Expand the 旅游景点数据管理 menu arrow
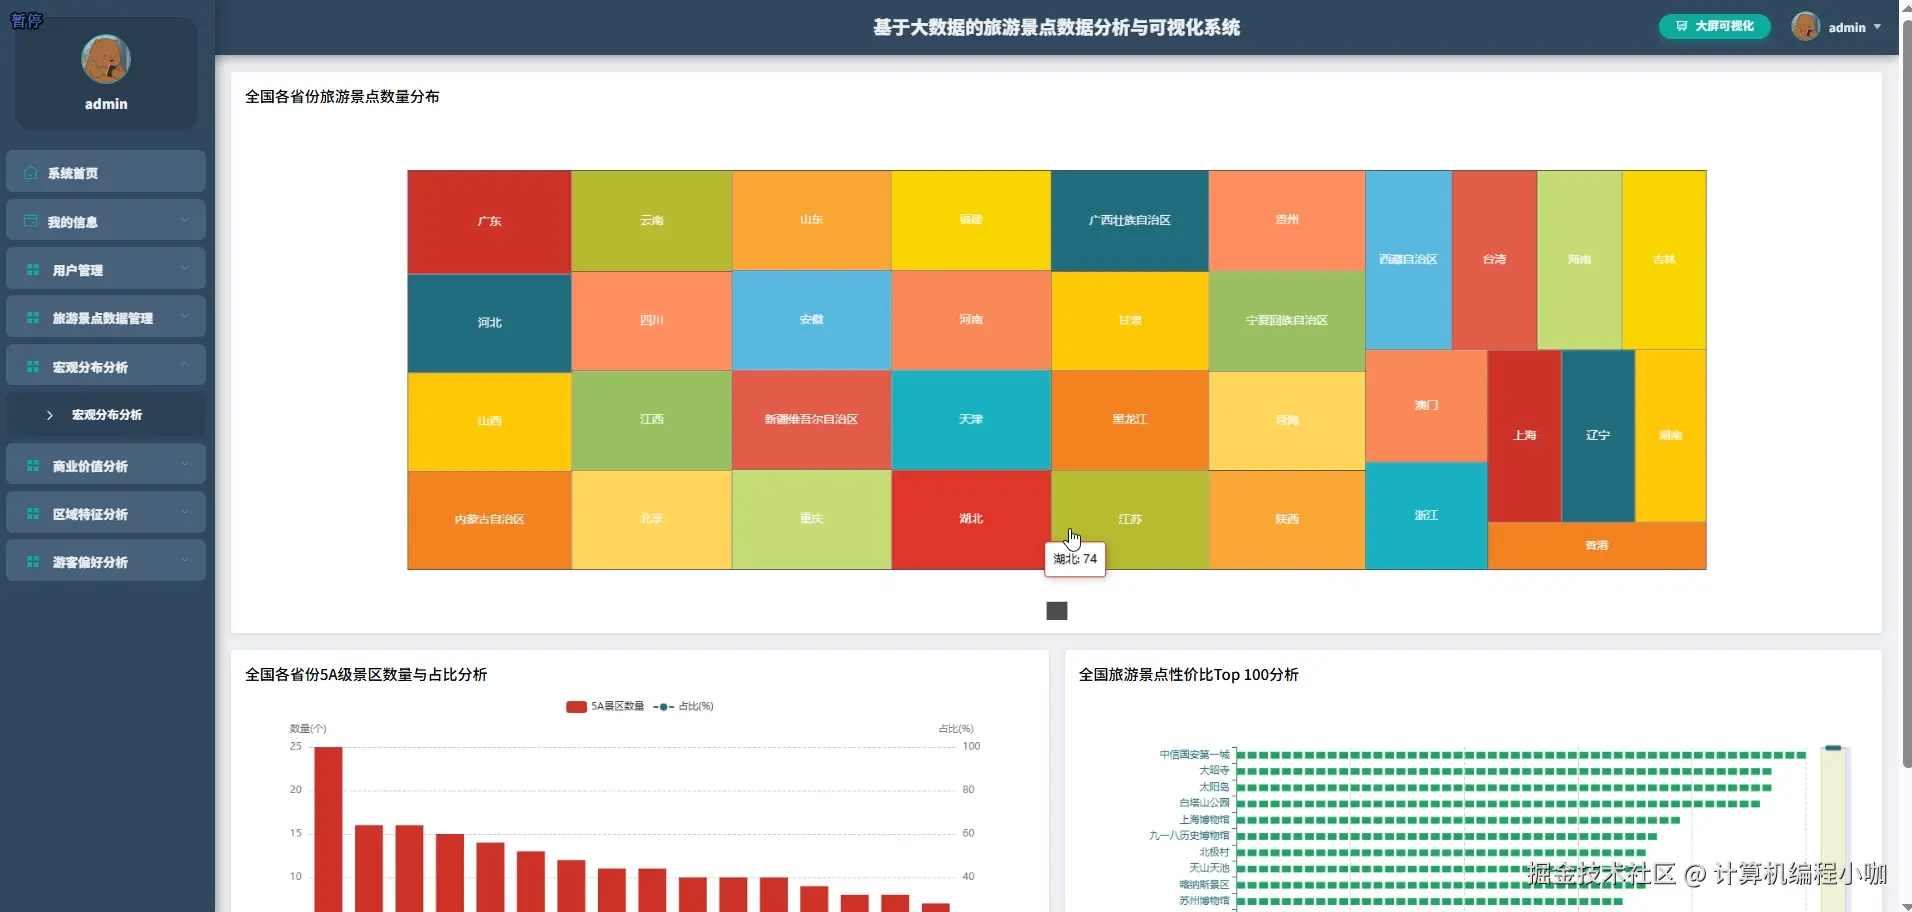The height and width of the screenshot is (912, 1912). click(184, 316)
